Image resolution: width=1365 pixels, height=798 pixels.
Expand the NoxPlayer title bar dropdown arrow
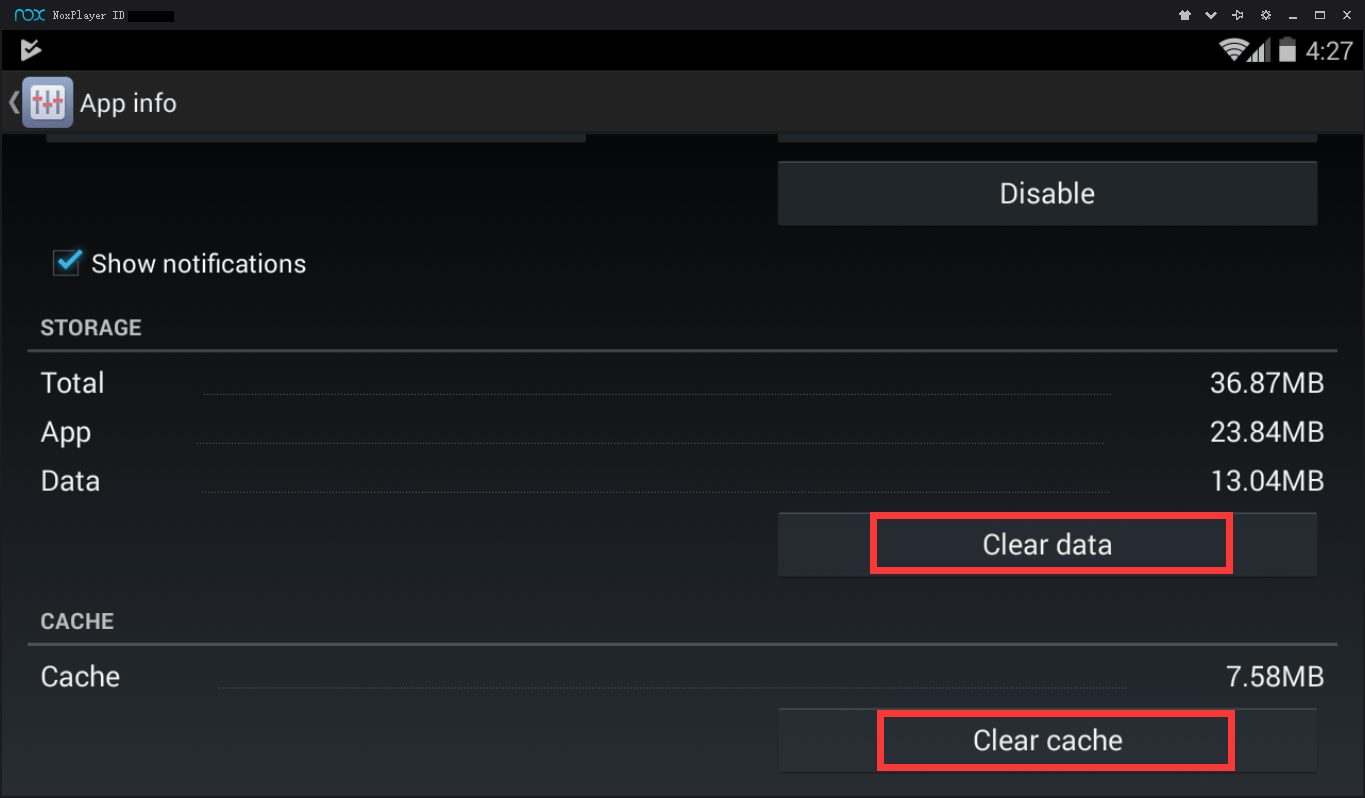click(1211, 15)
